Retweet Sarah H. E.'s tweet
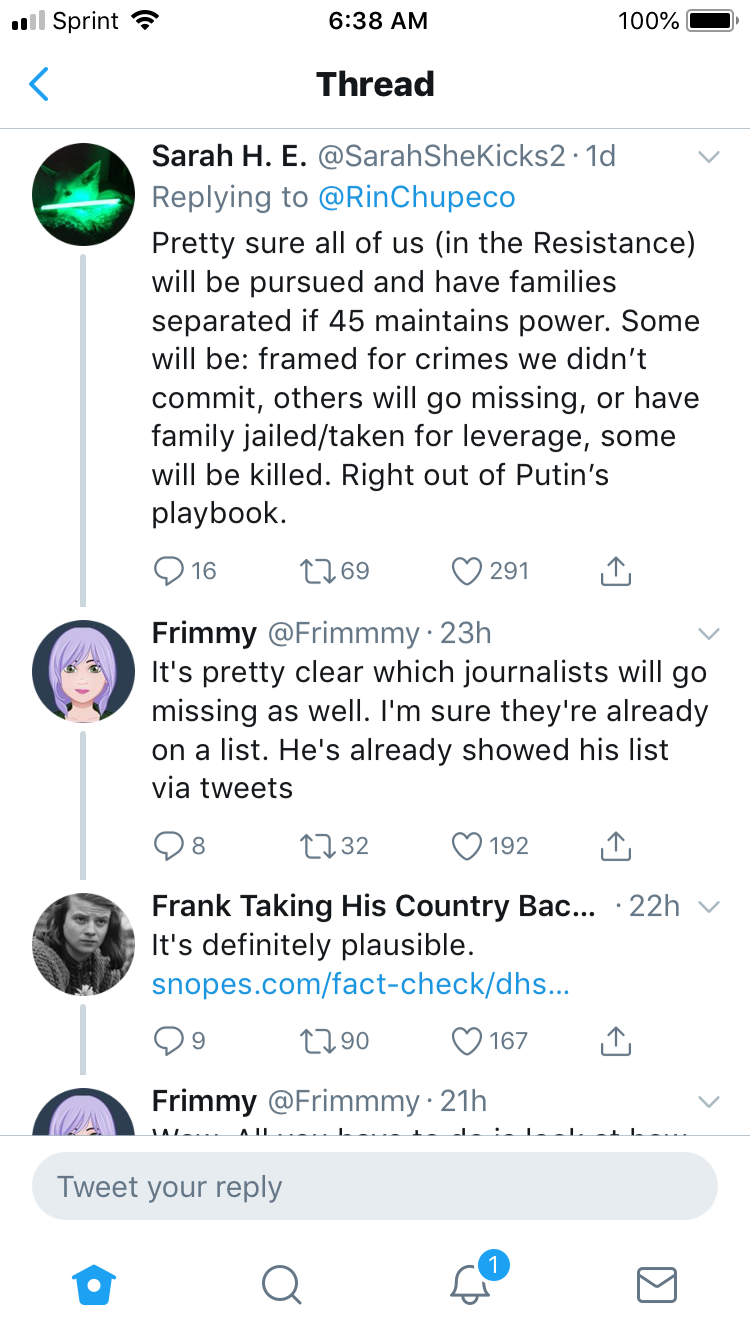This screenshot has width=750, height=1334. point(318,571)
